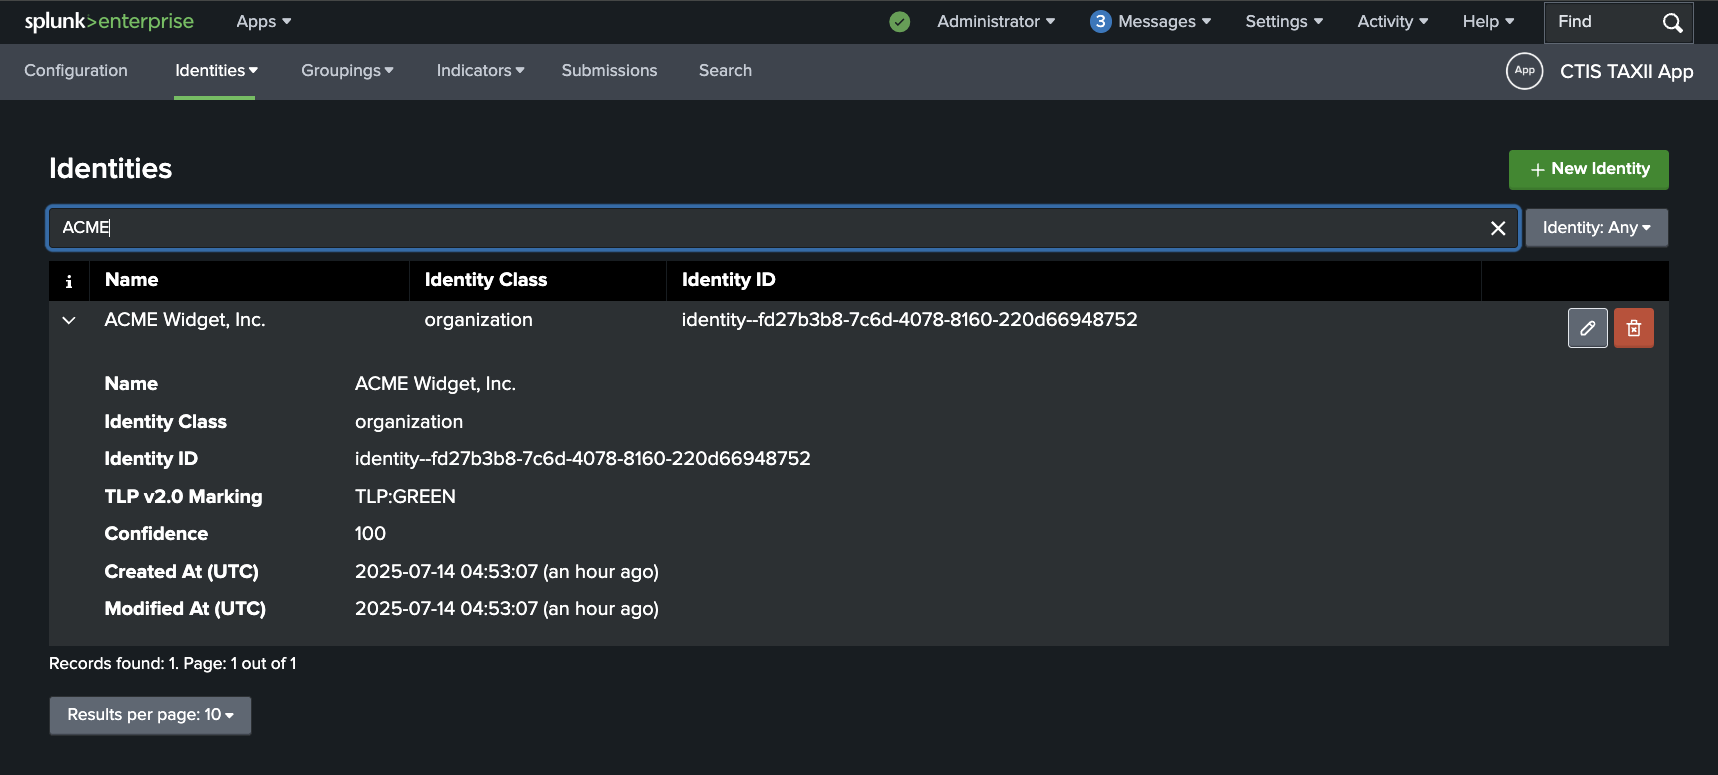The height and width of the screenshot is (775, 1718).
Task: Expand the Apps menu
Action: (263, 21)
